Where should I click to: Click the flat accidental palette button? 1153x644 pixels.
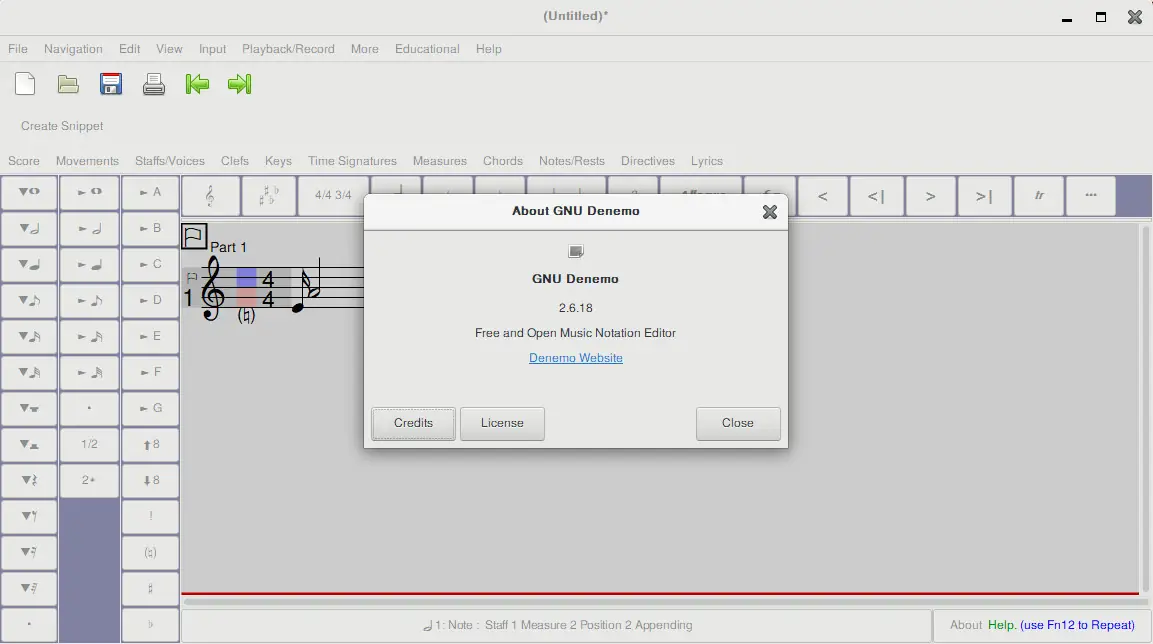pos(150,624)
